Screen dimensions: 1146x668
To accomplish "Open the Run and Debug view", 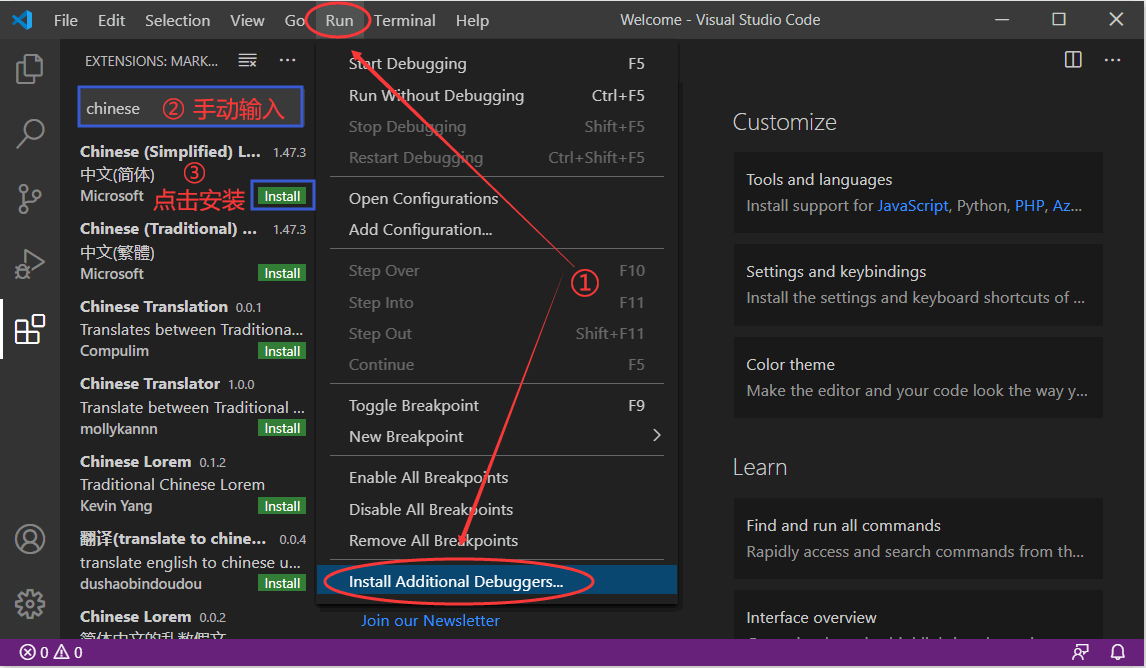I will [30, 263].
